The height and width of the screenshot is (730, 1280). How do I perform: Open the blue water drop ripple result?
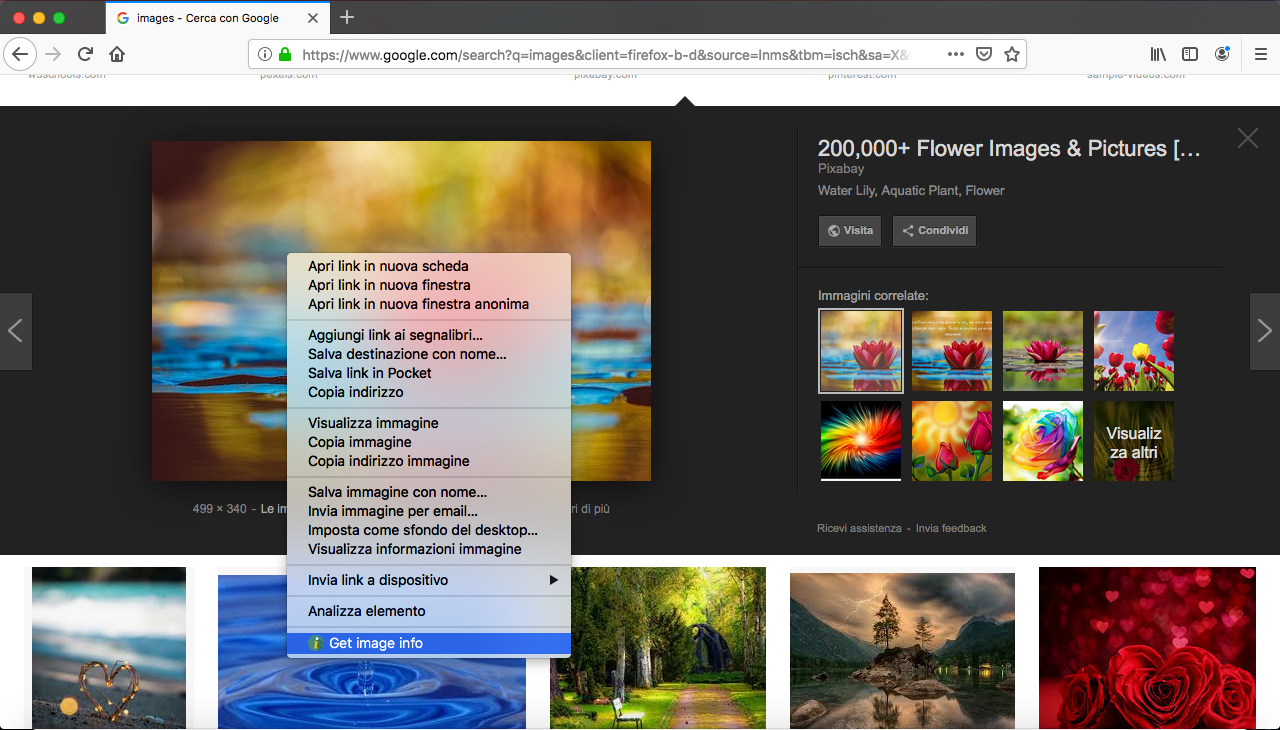[372, 652]
